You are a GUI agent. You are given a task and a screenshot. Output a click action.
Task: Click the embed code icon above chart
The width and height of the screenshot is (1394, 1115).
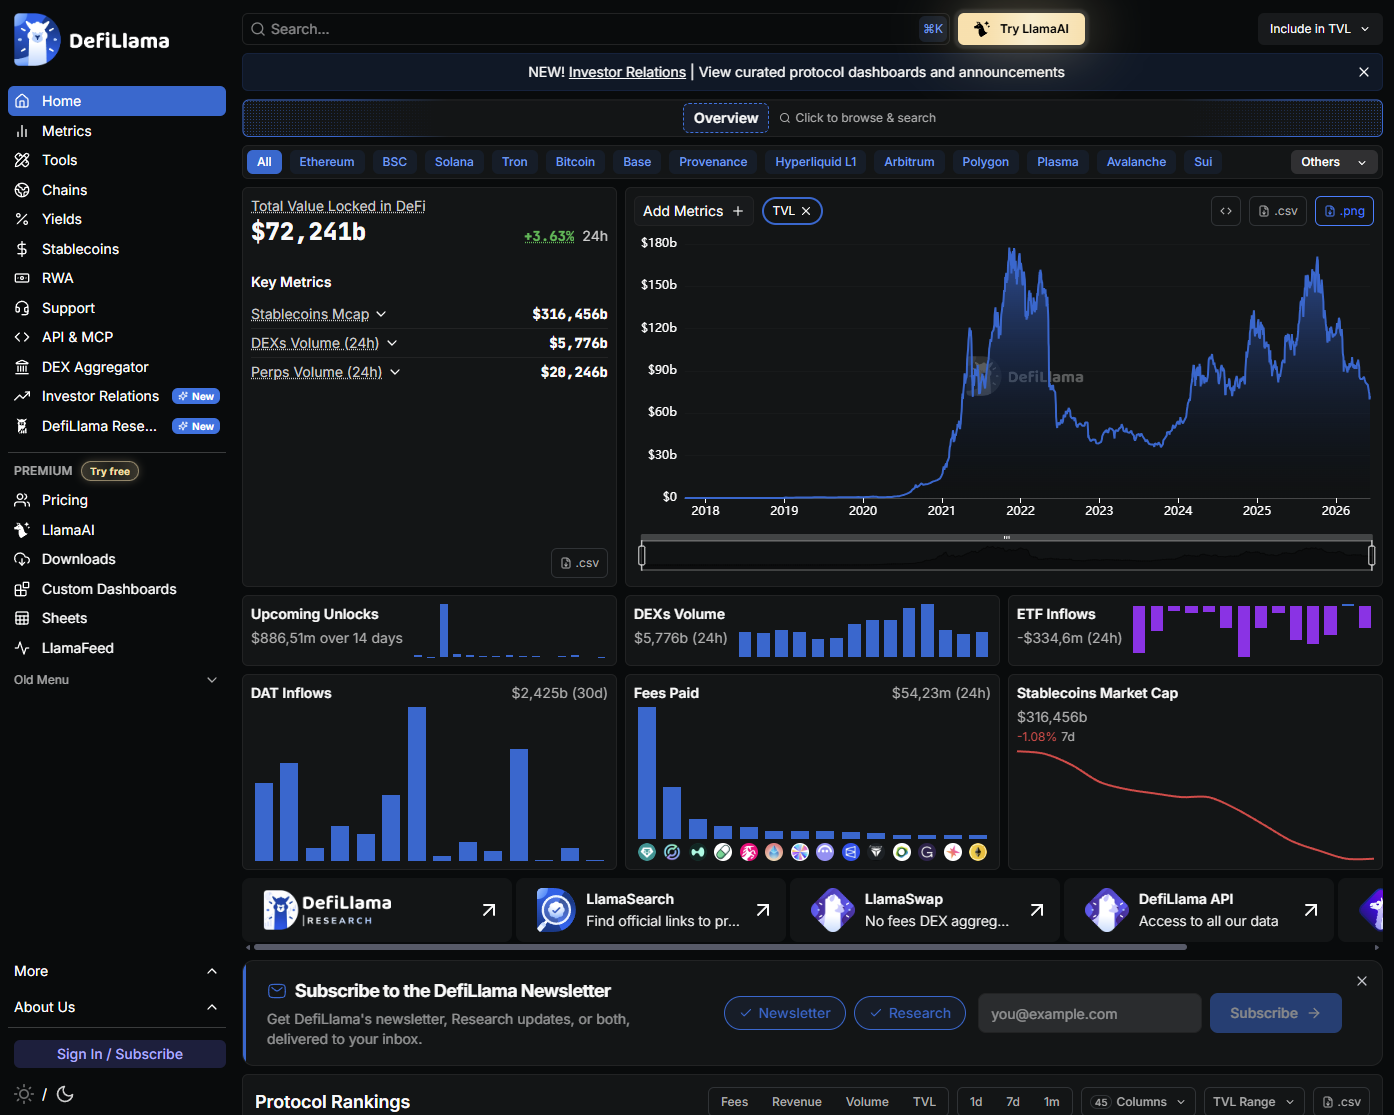(x=1226, y=211)
